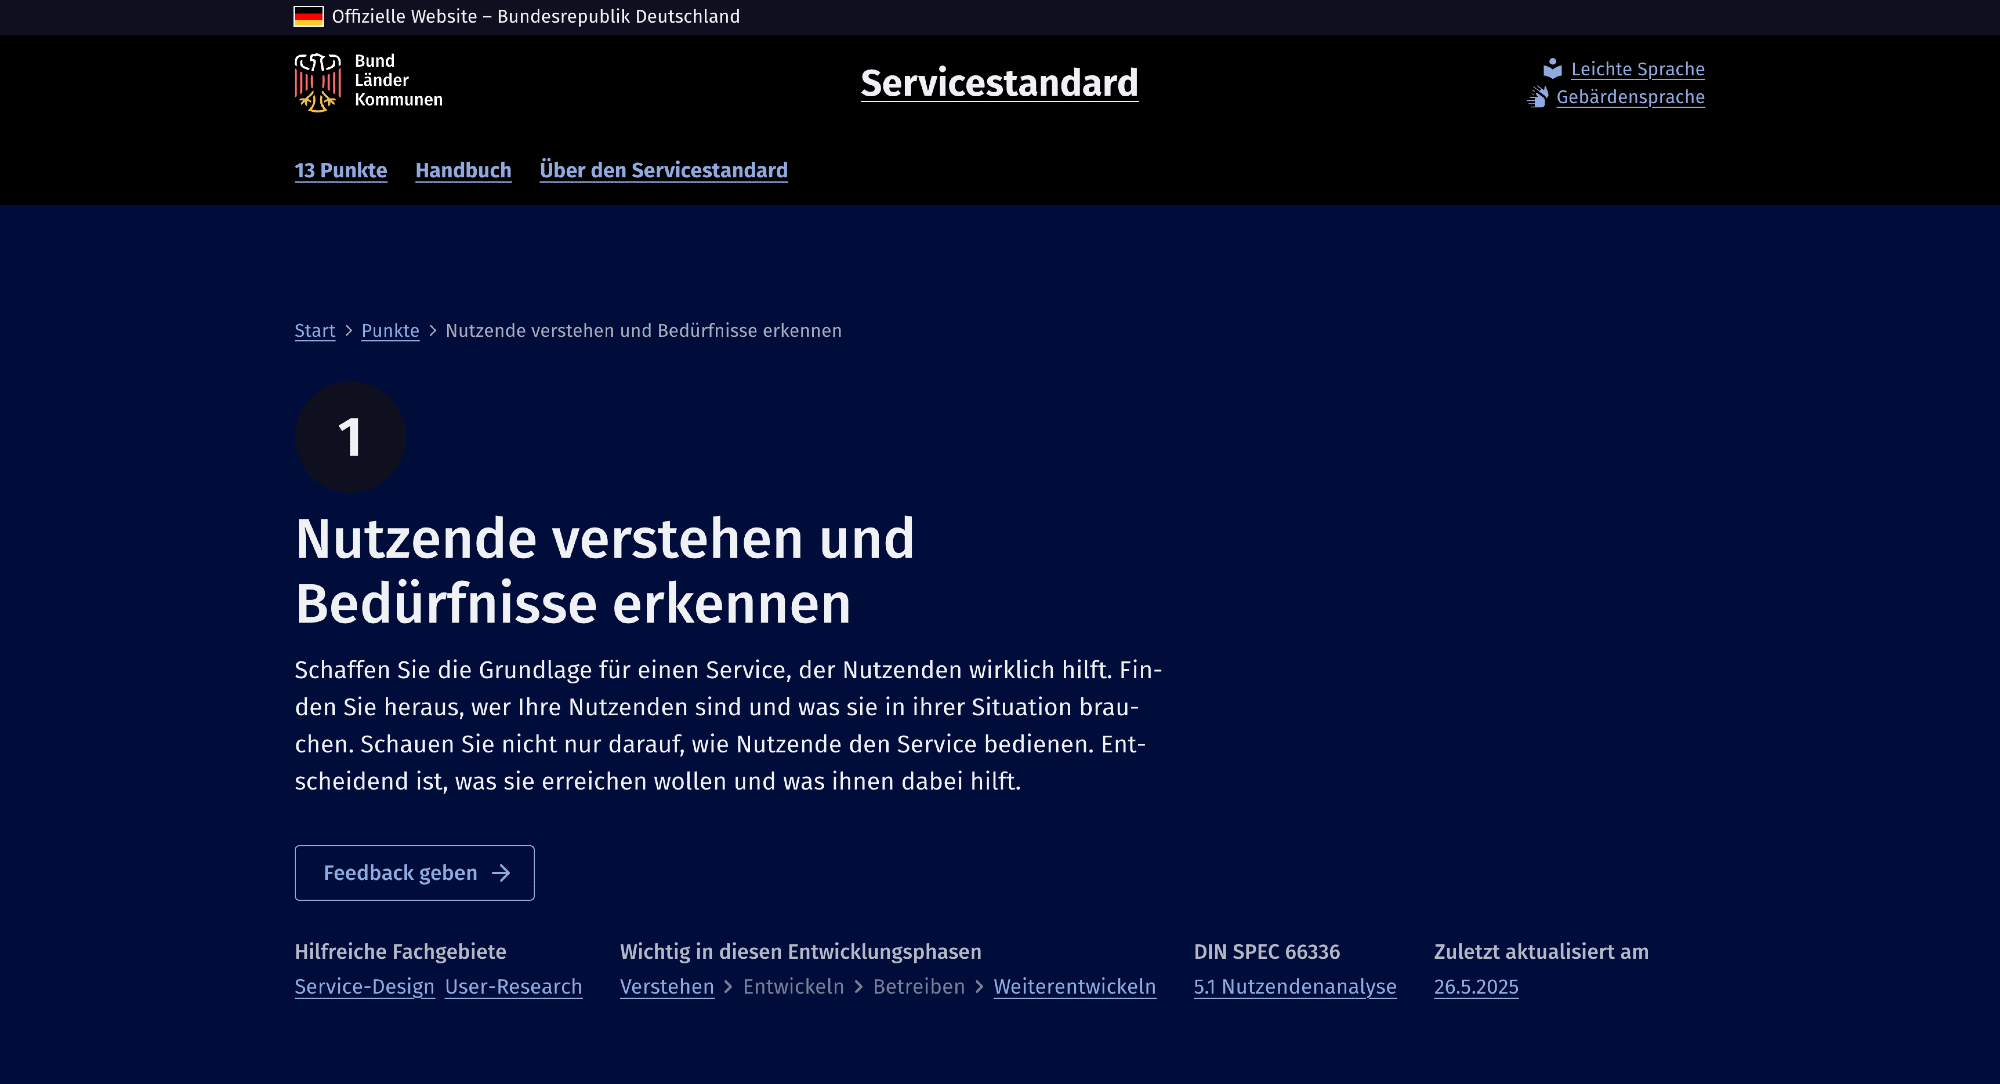2000x1084 pixels.
Task: Open 5.1 Nutzendenanalyse link
Action: 1294,986
